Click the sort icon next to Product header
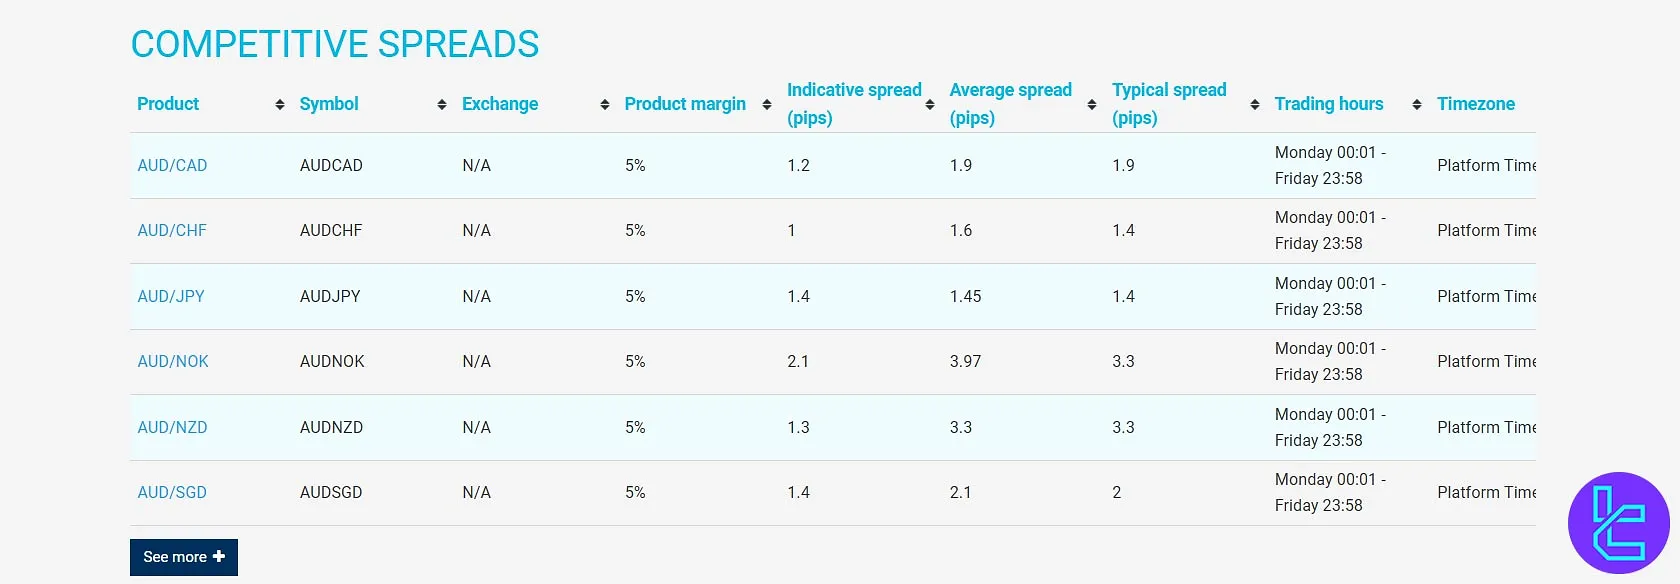Image resolution: width=1680 pixels, height=584 pixels. pyautogui.click(x=280, y=104)
